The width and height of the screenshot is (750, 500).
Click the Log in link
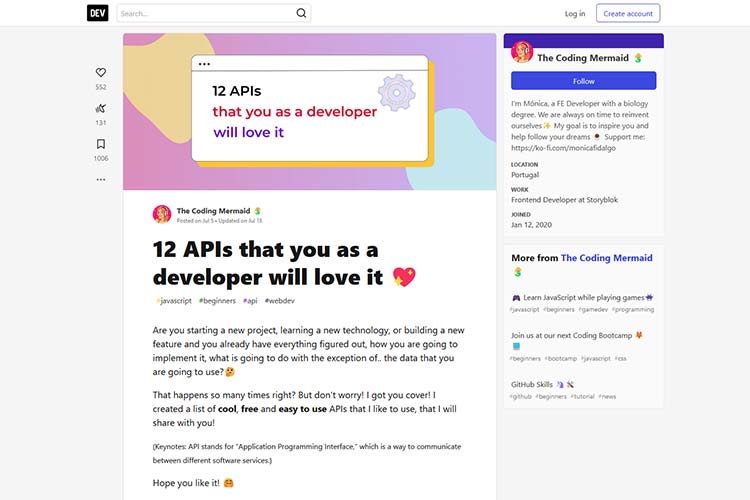(575, 13)
